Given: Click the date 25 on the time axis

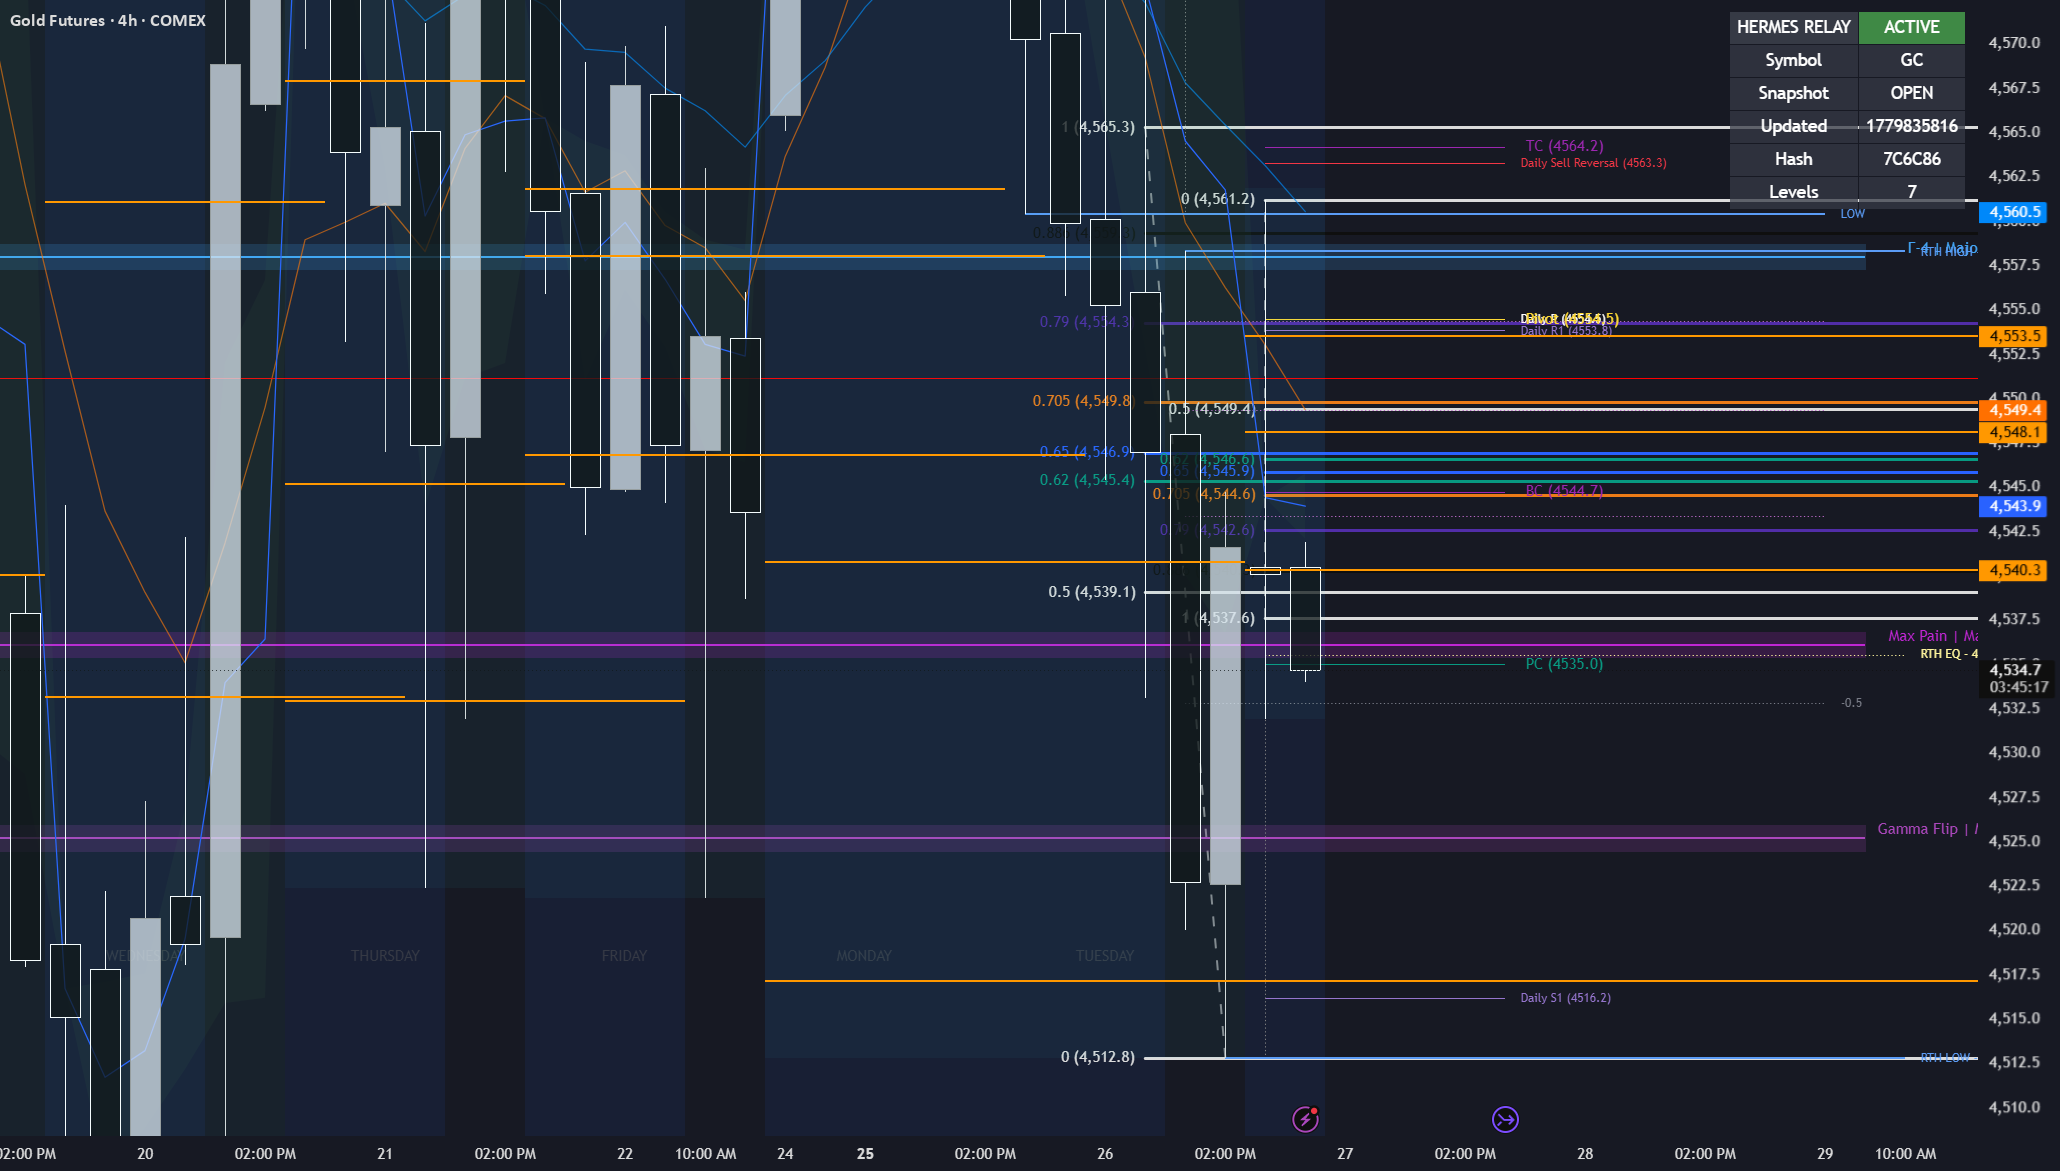Looking at the screenshot, I should click(x=865, y=1154).
